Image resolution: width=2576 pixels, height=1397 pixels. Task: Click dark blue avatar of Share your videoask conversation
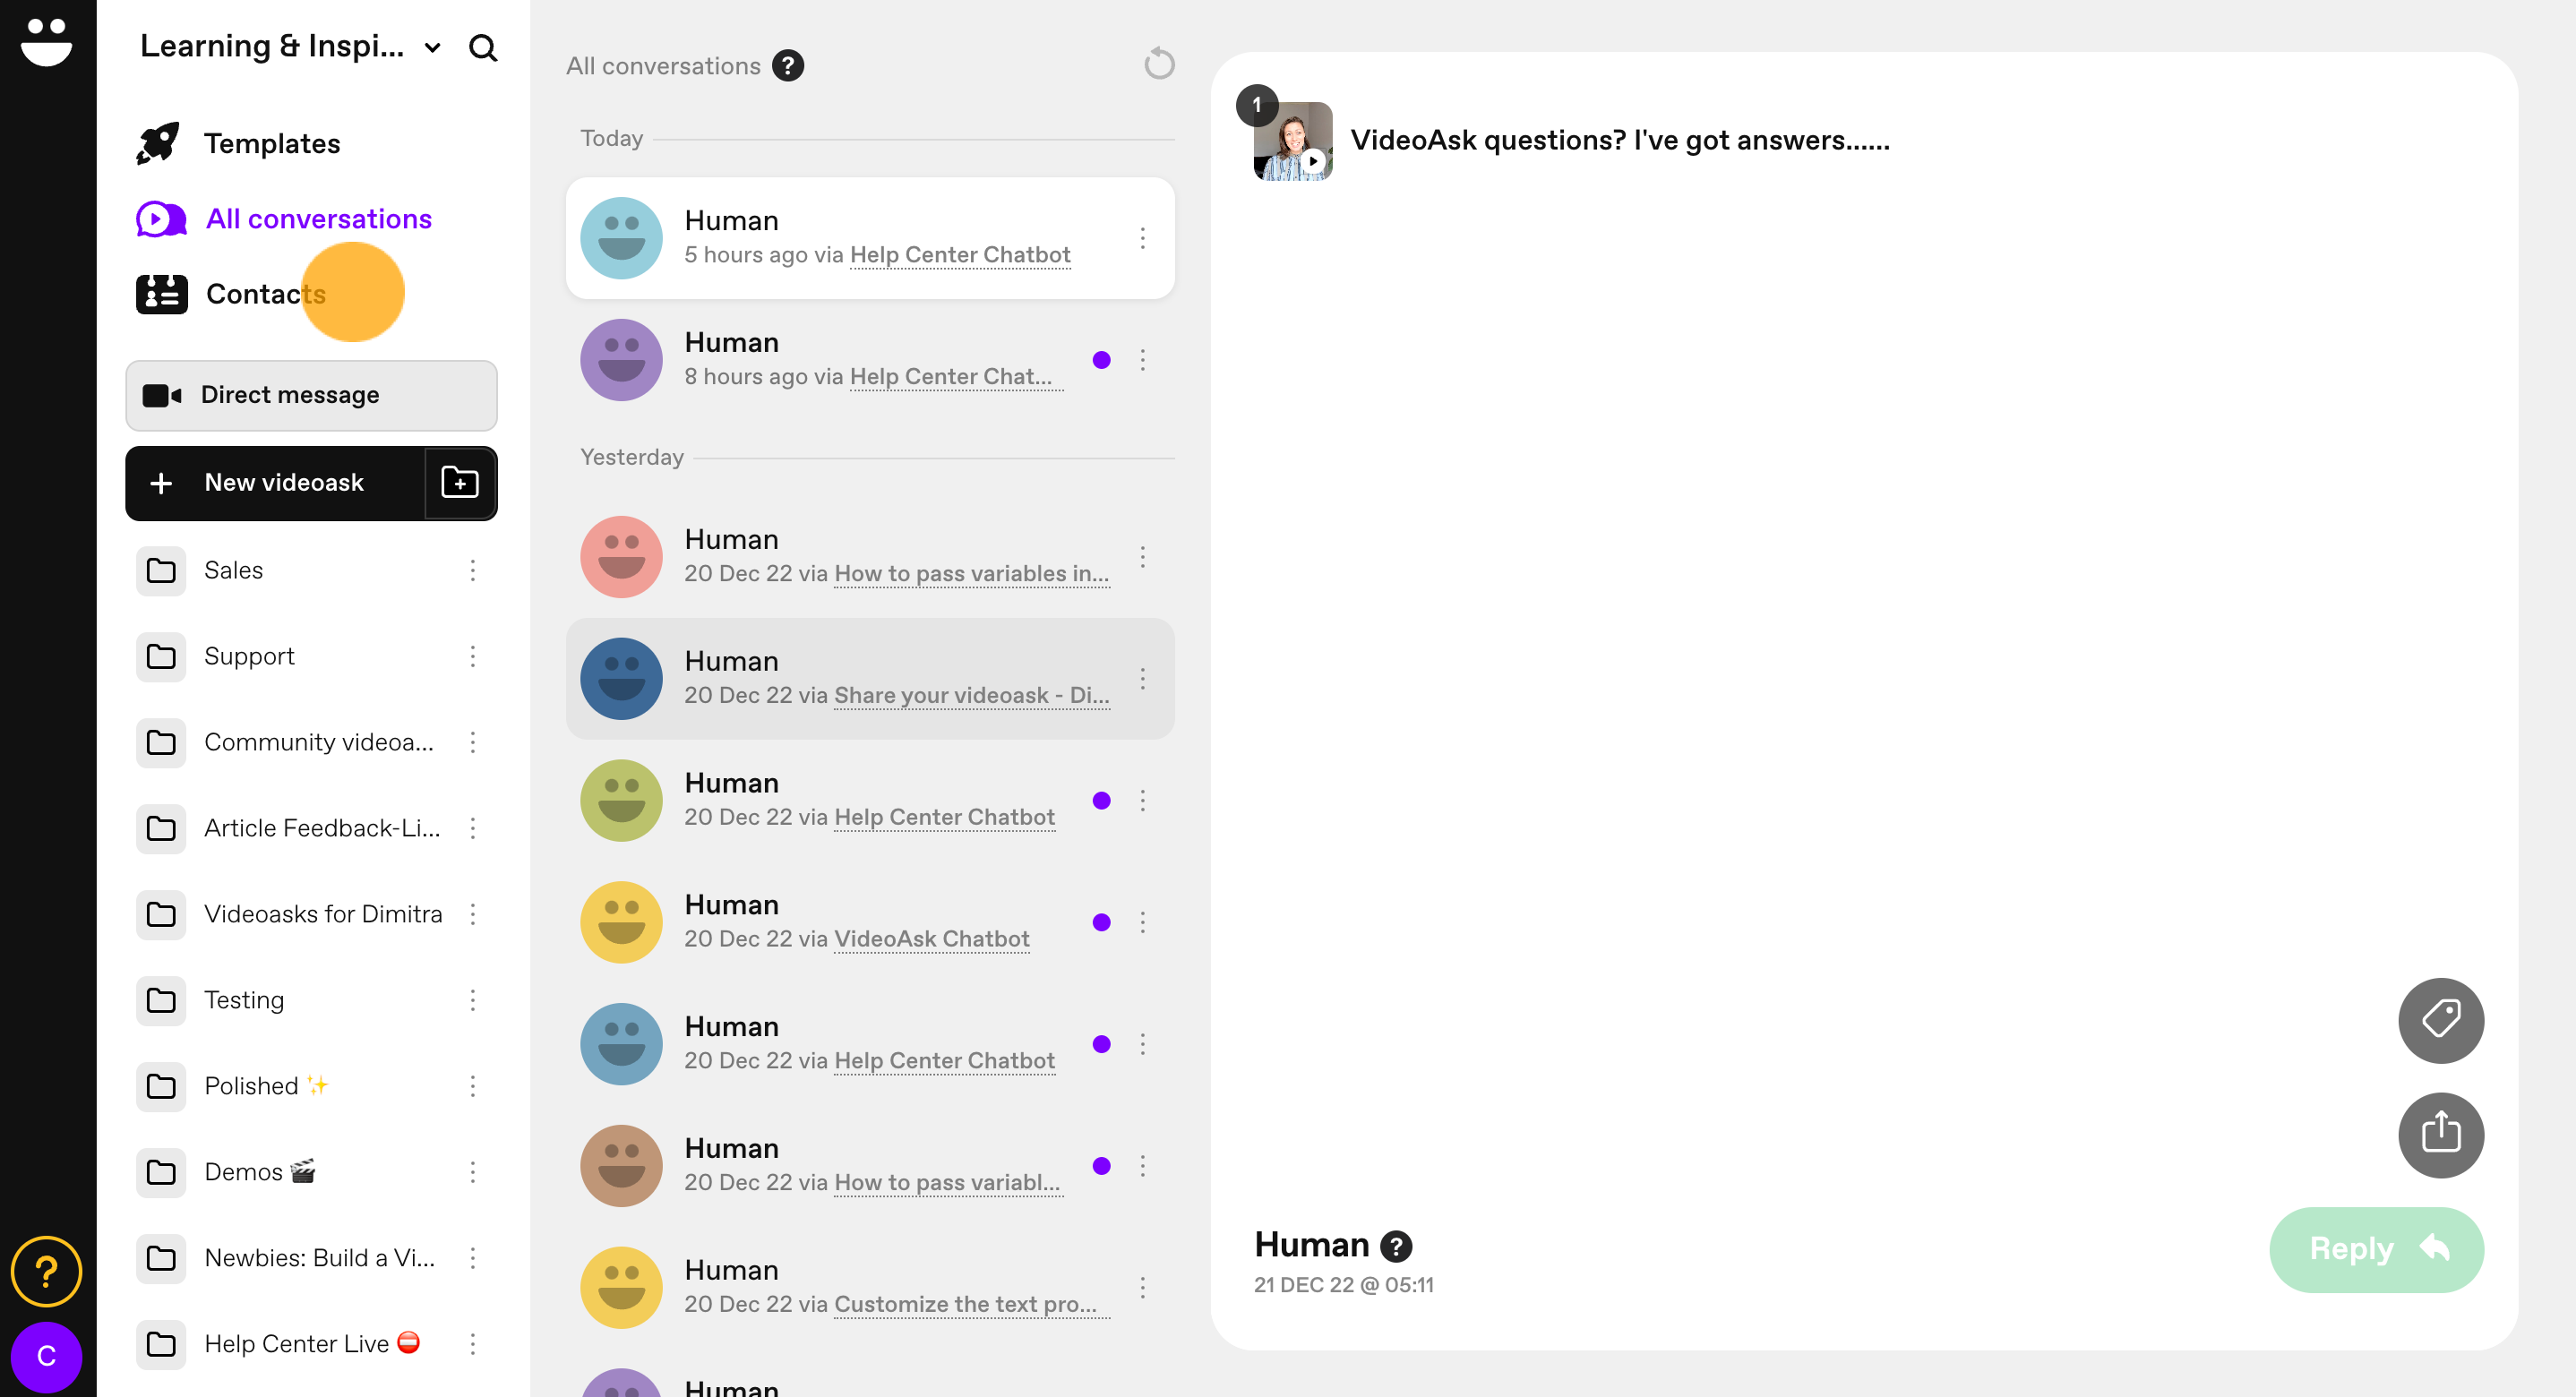(621, 679)
